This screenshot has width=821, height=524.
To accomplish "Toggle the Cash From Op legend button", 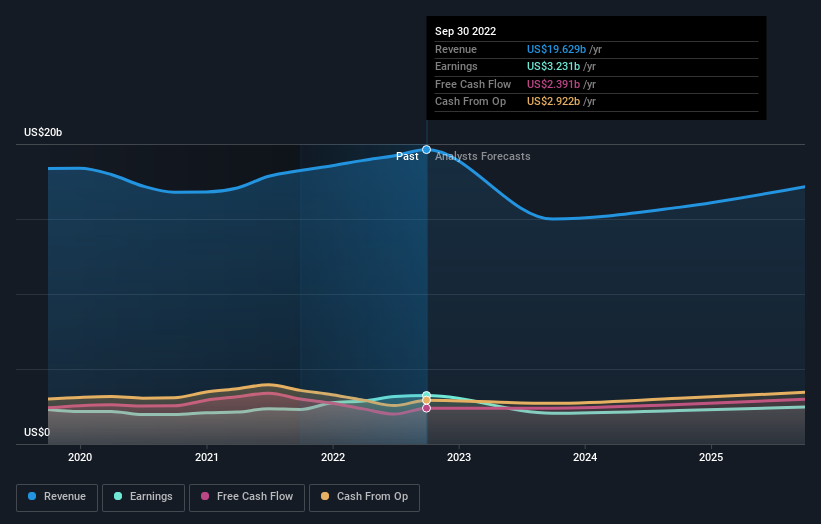I will point(364,497).
